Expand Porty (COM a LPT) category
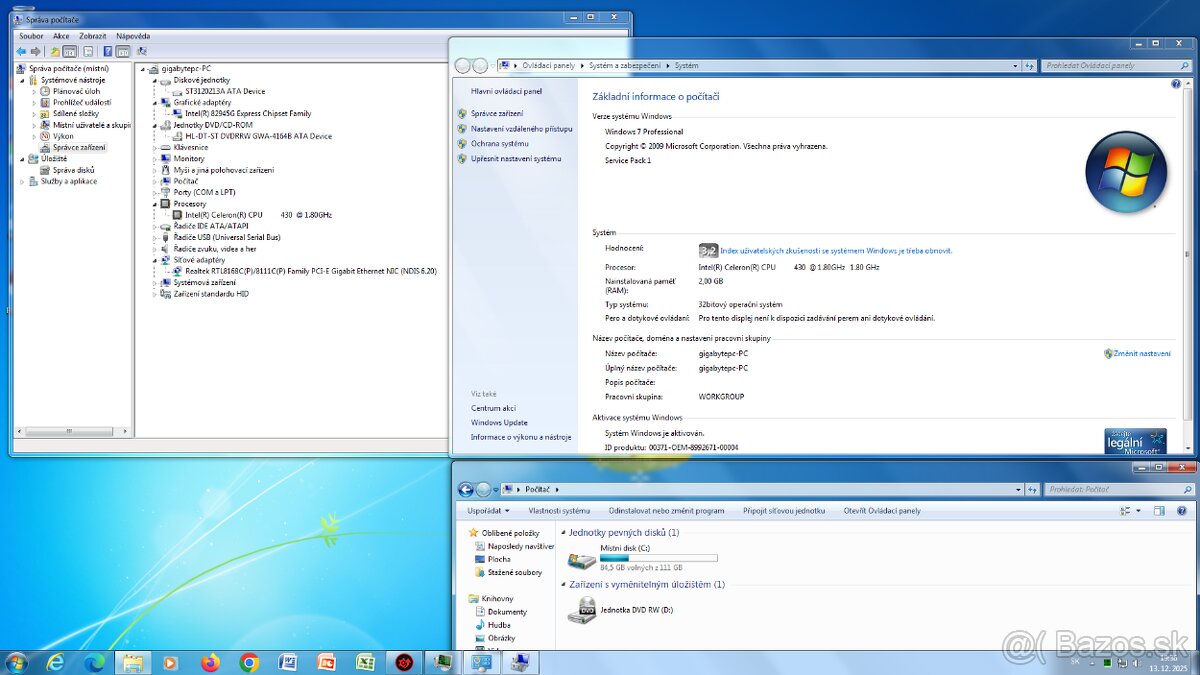The width and height of the screenshot is (1200, 675). 155,192
